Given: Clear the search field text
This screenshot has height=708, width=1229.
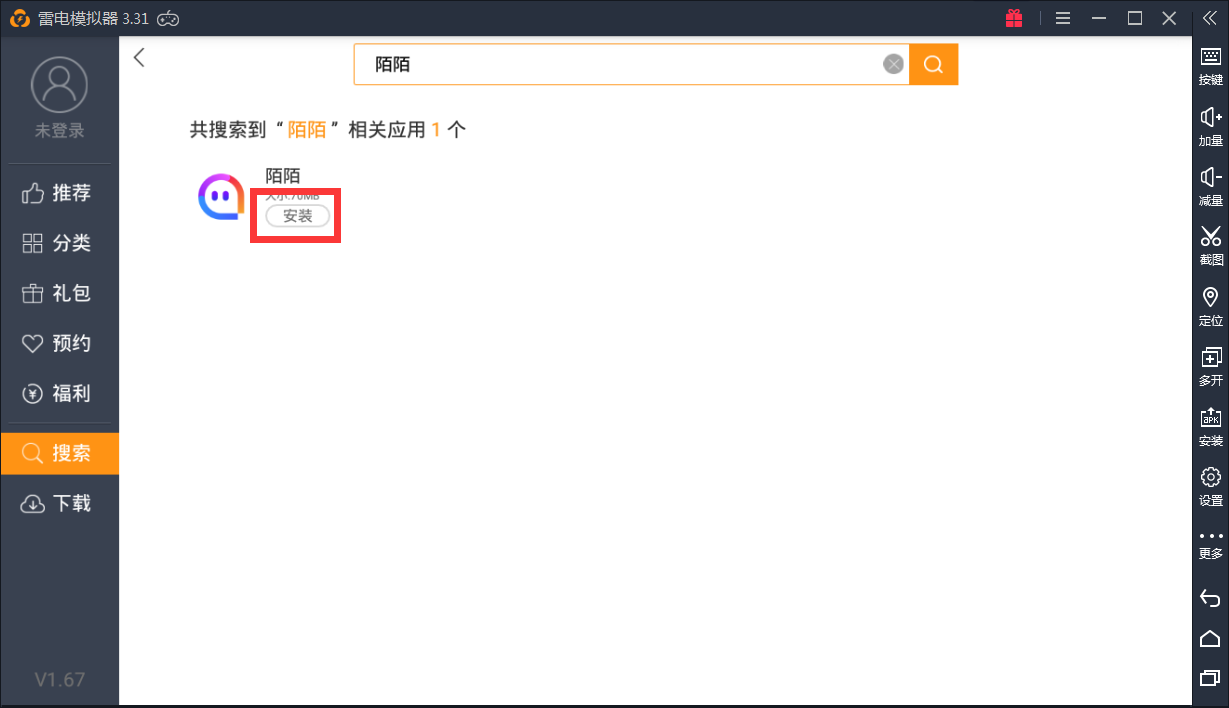Looking at the screenshot, I should click(x=893, y=64).
